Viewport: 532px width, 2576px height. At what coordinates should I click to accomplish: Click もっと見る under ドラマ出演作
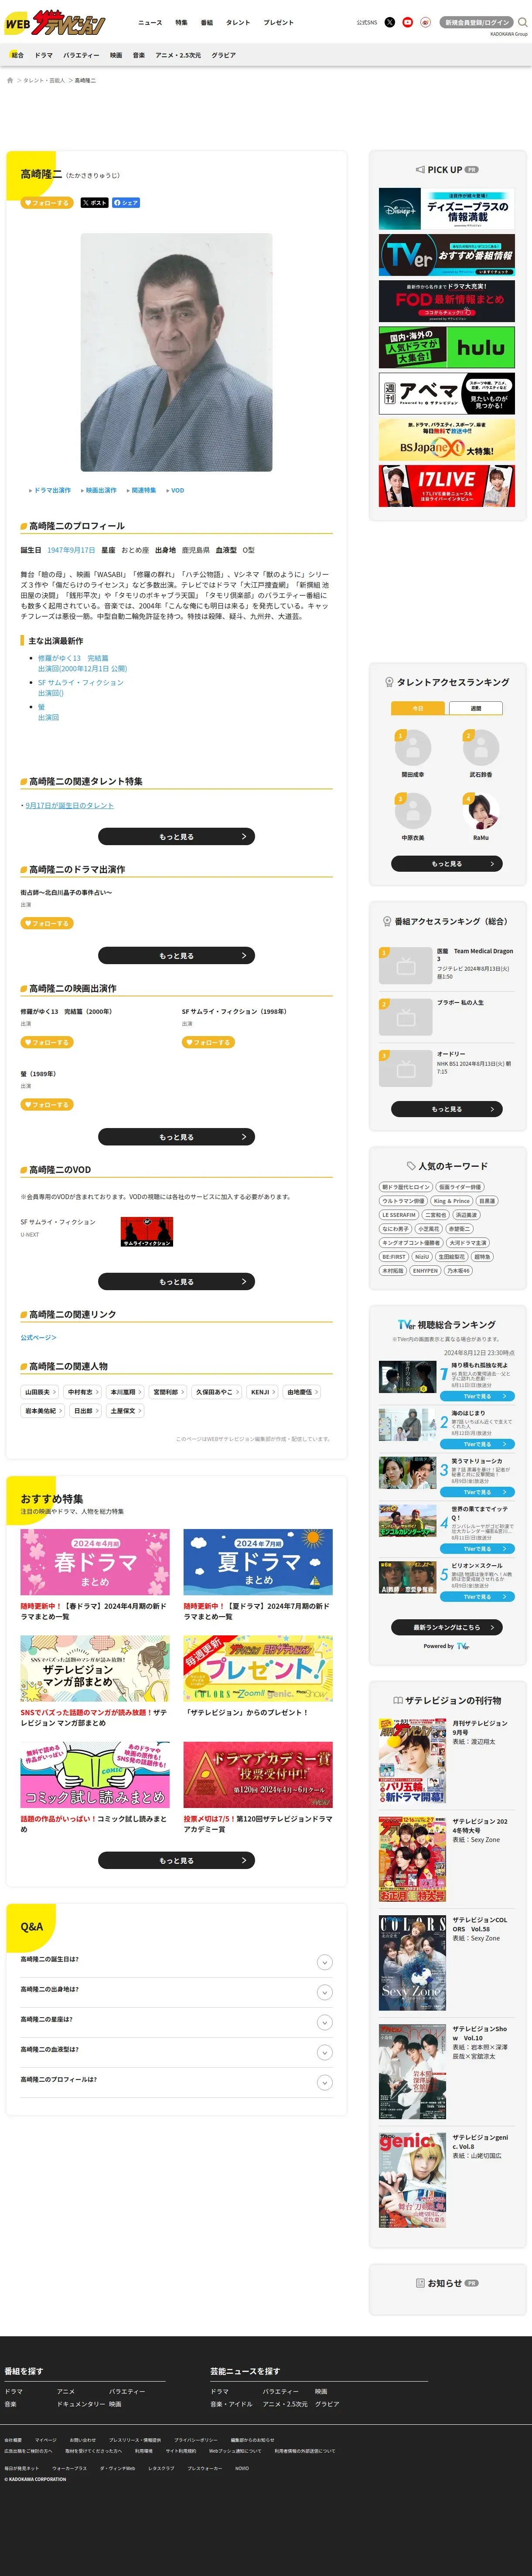[x=176, y=955]
